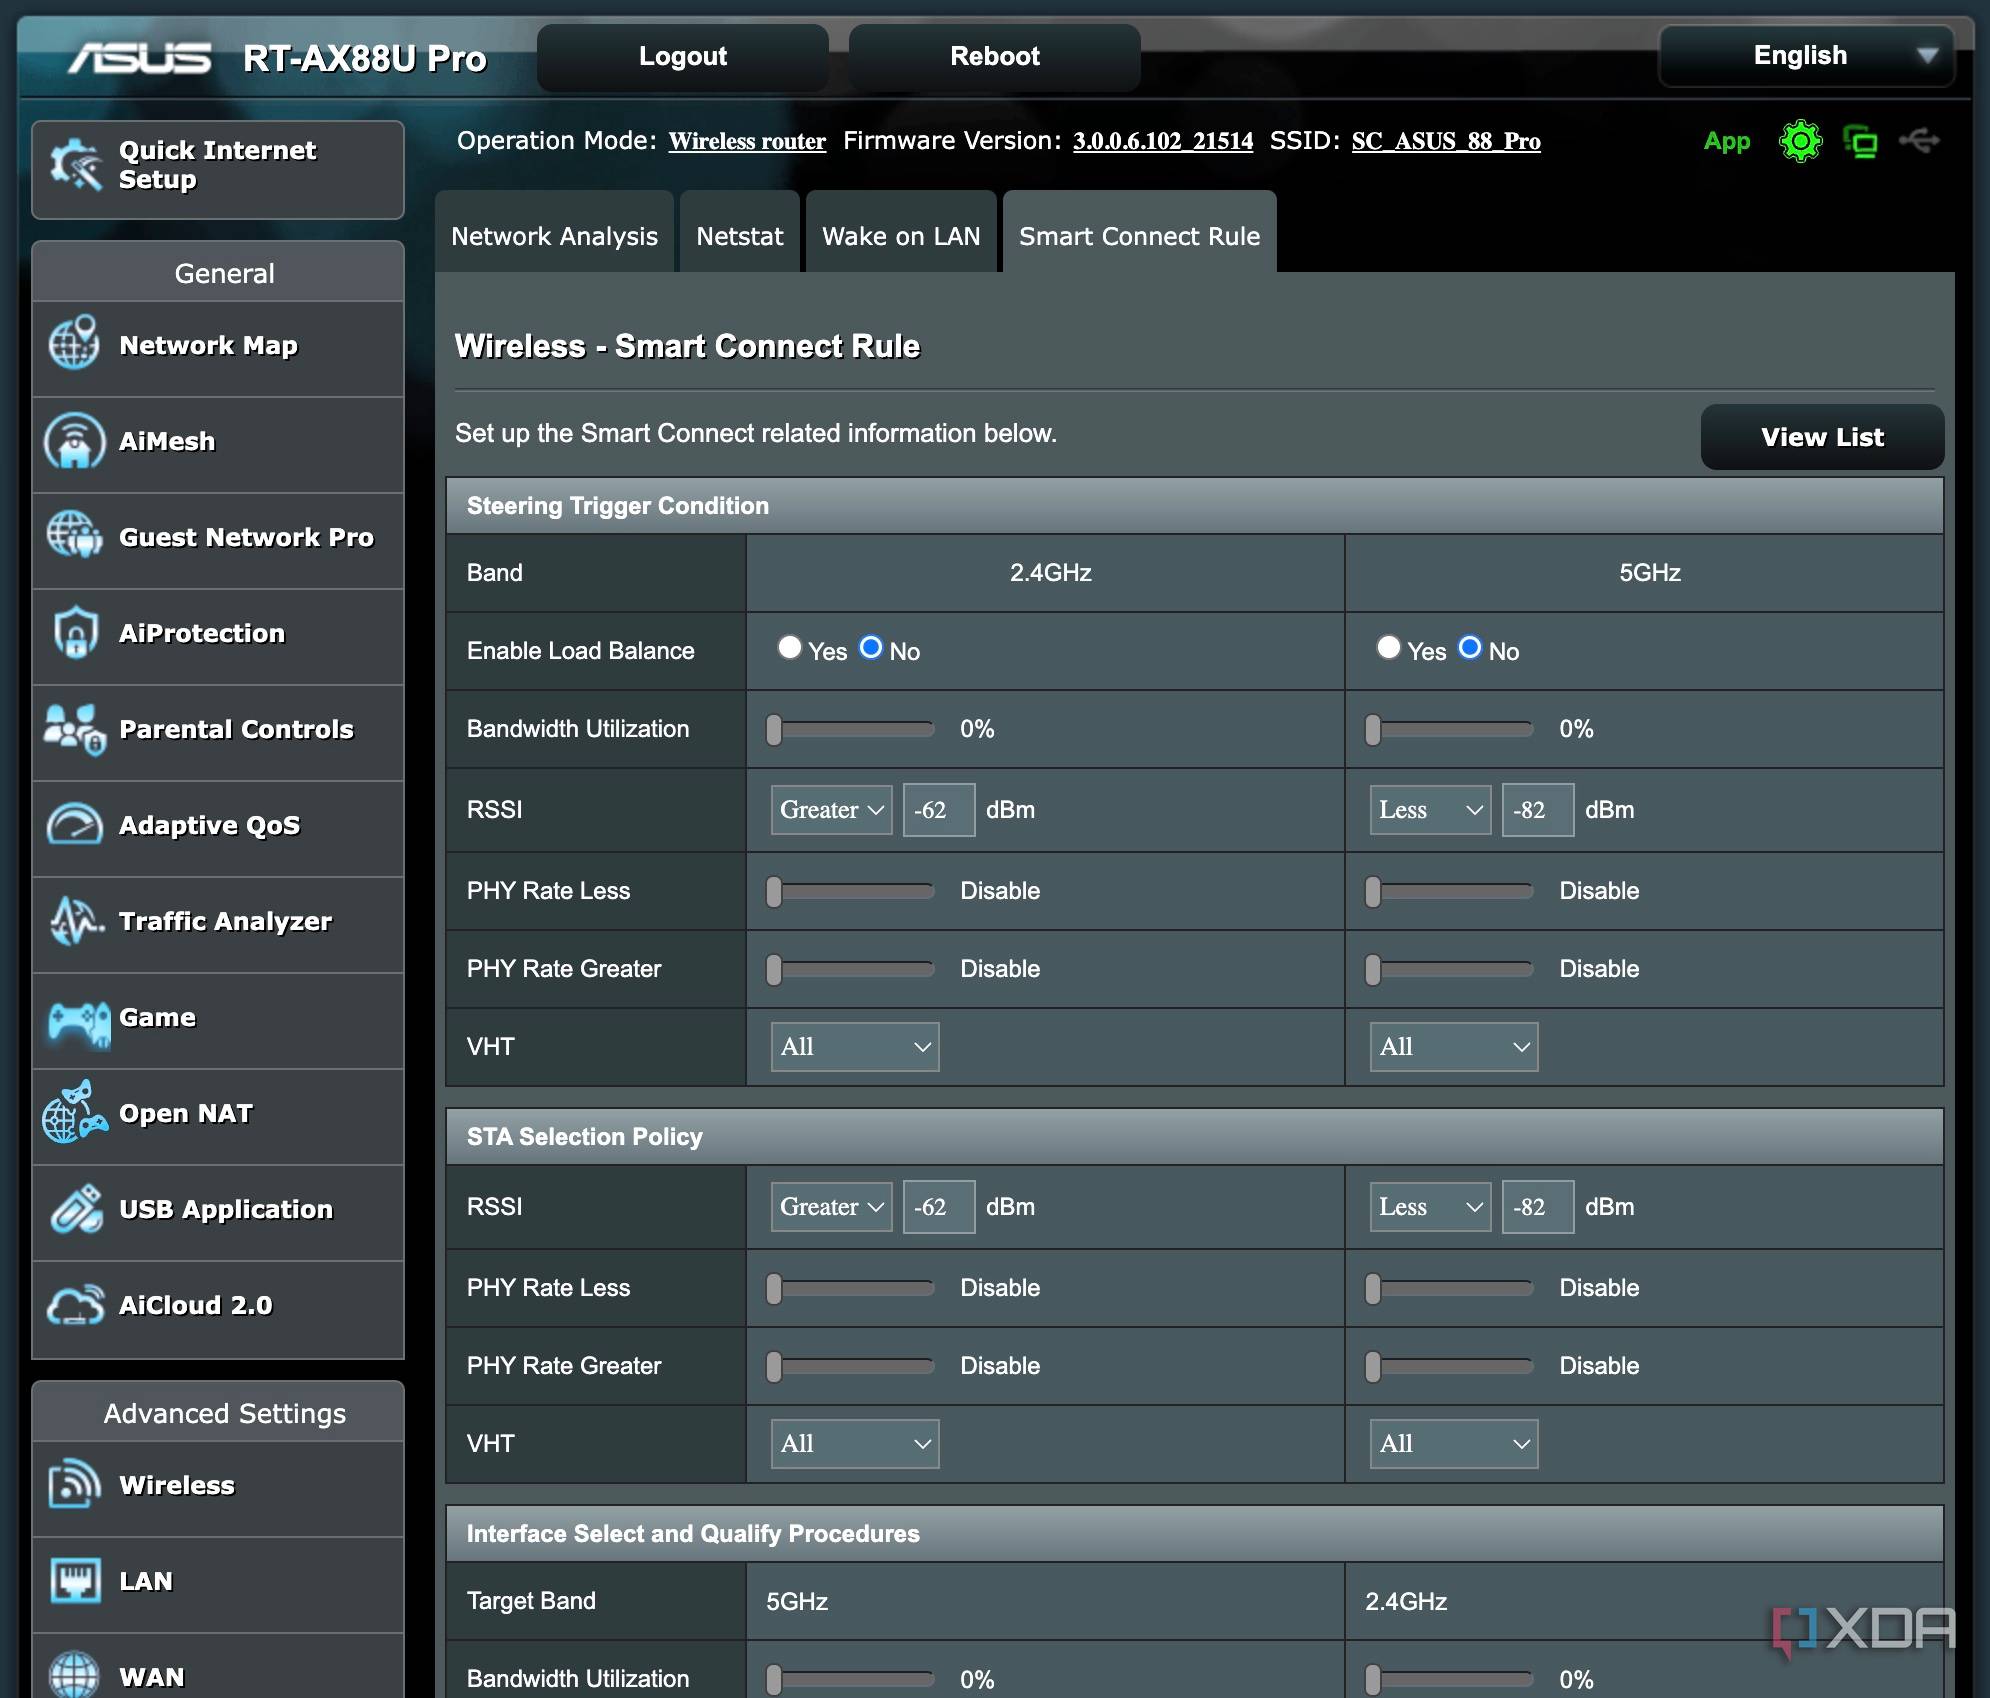This screenshot has height=1698, width=1990.
Task: Click 2.4GHz STA Selection RSSI -62 field
Action: tap(939, 1207)
